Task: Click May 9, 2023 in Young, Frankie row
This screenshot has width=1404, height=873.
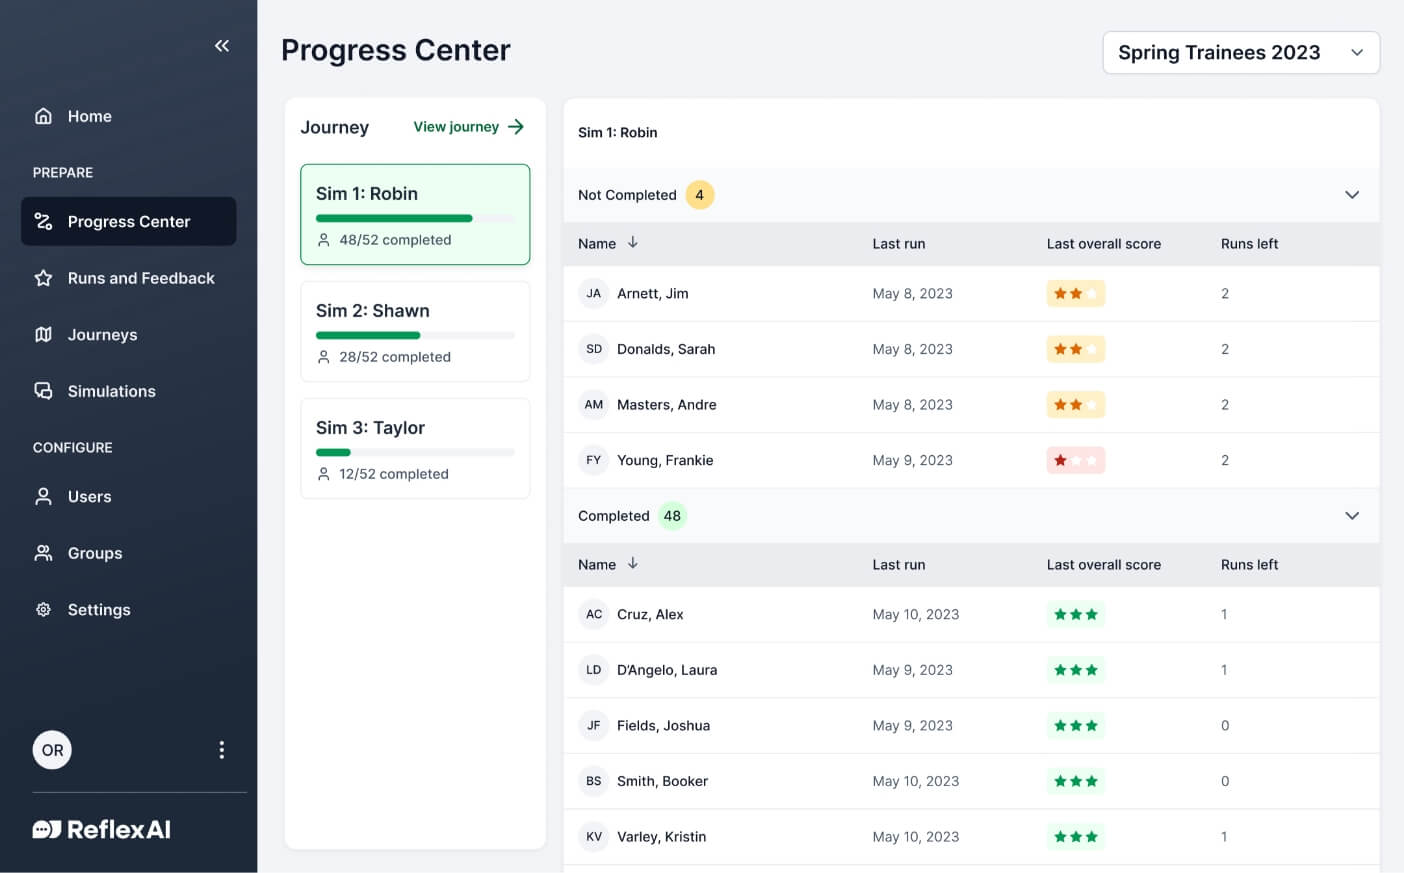Action: (913, 460)
